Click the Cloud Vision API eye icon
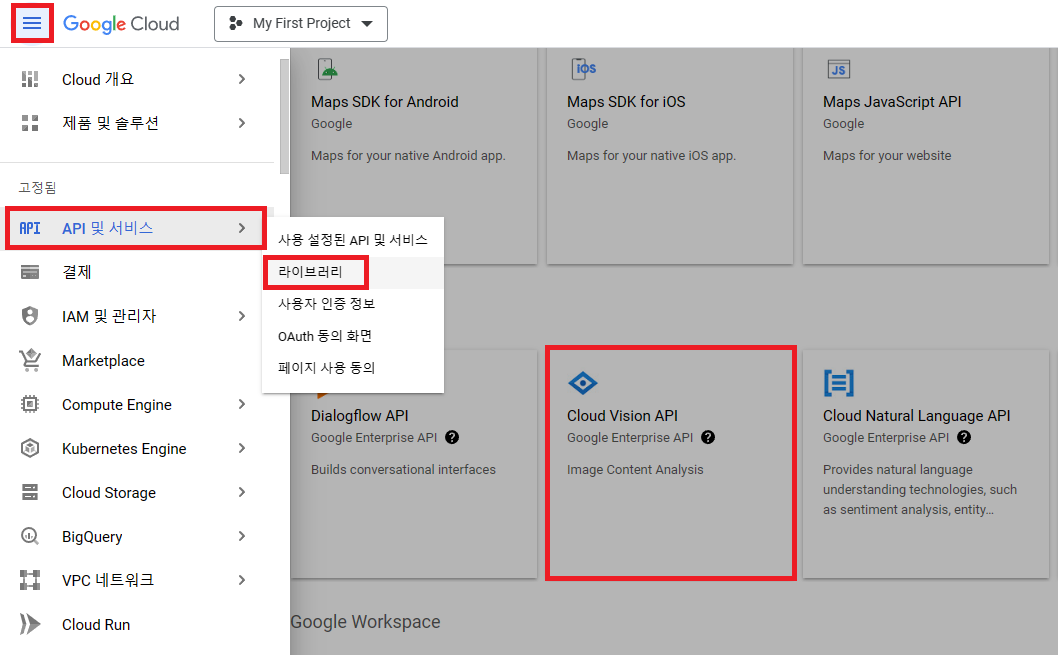Viewport: 1058px width, 655px height. pos(582,383)
